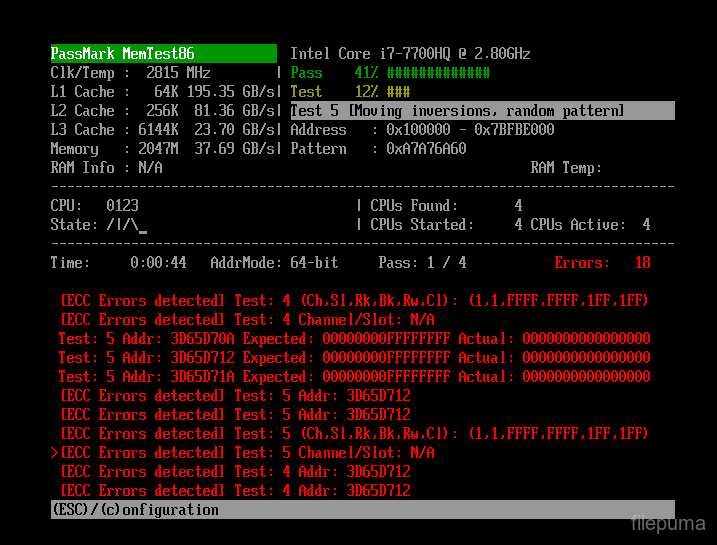
Task: Click the PassMark MemTest86 title header
Action: (163, 54)
